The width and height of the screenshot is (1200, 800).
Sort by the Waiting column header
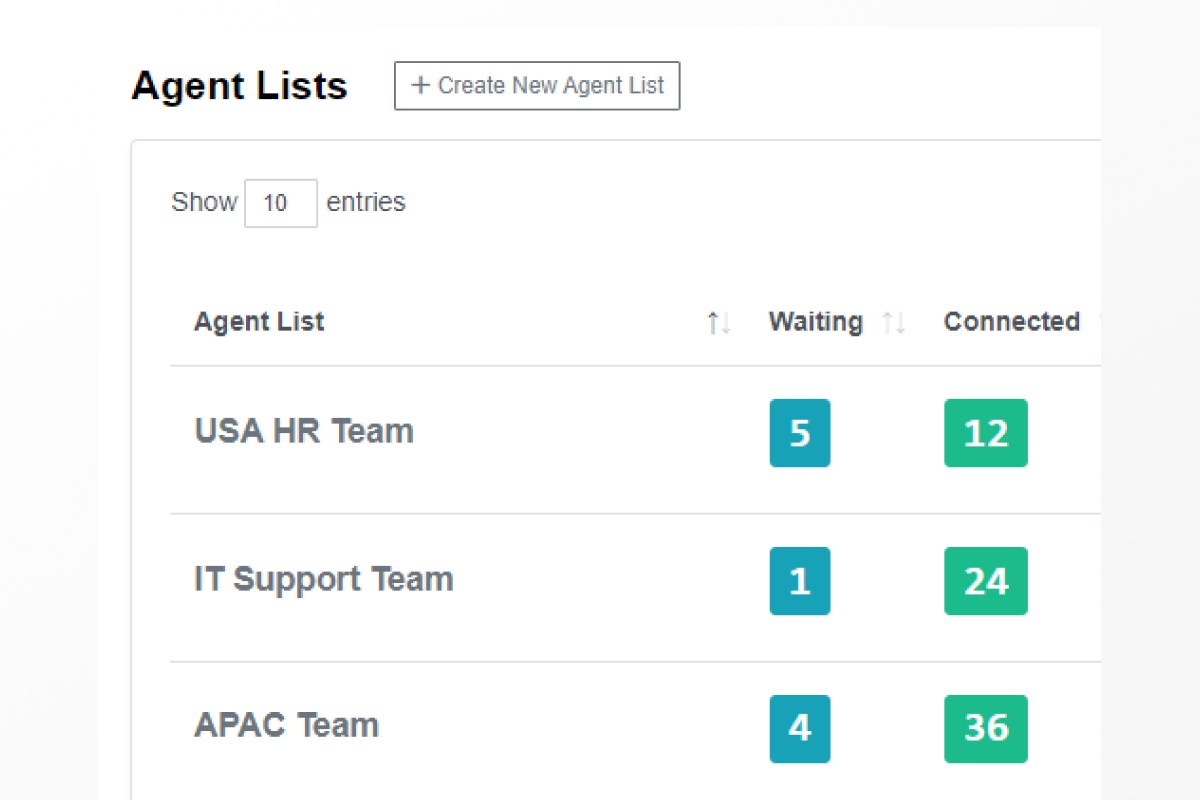[x=815, y=322]
